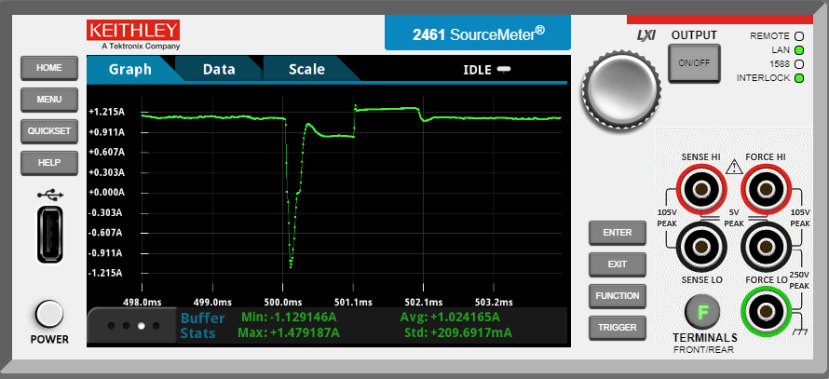
Task: Click the 500.0ms x-axis label
Action: click(283, 302)
